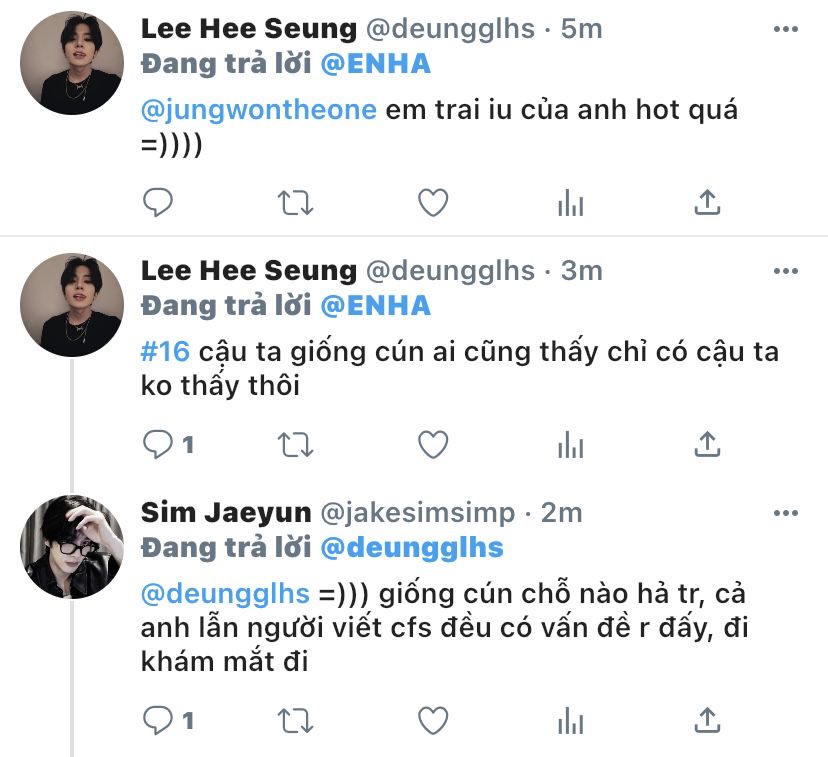Viewport: 828px width, 757px height.
Task: Like the #16 'giống cún' tweet
Action: pos(433,444)
